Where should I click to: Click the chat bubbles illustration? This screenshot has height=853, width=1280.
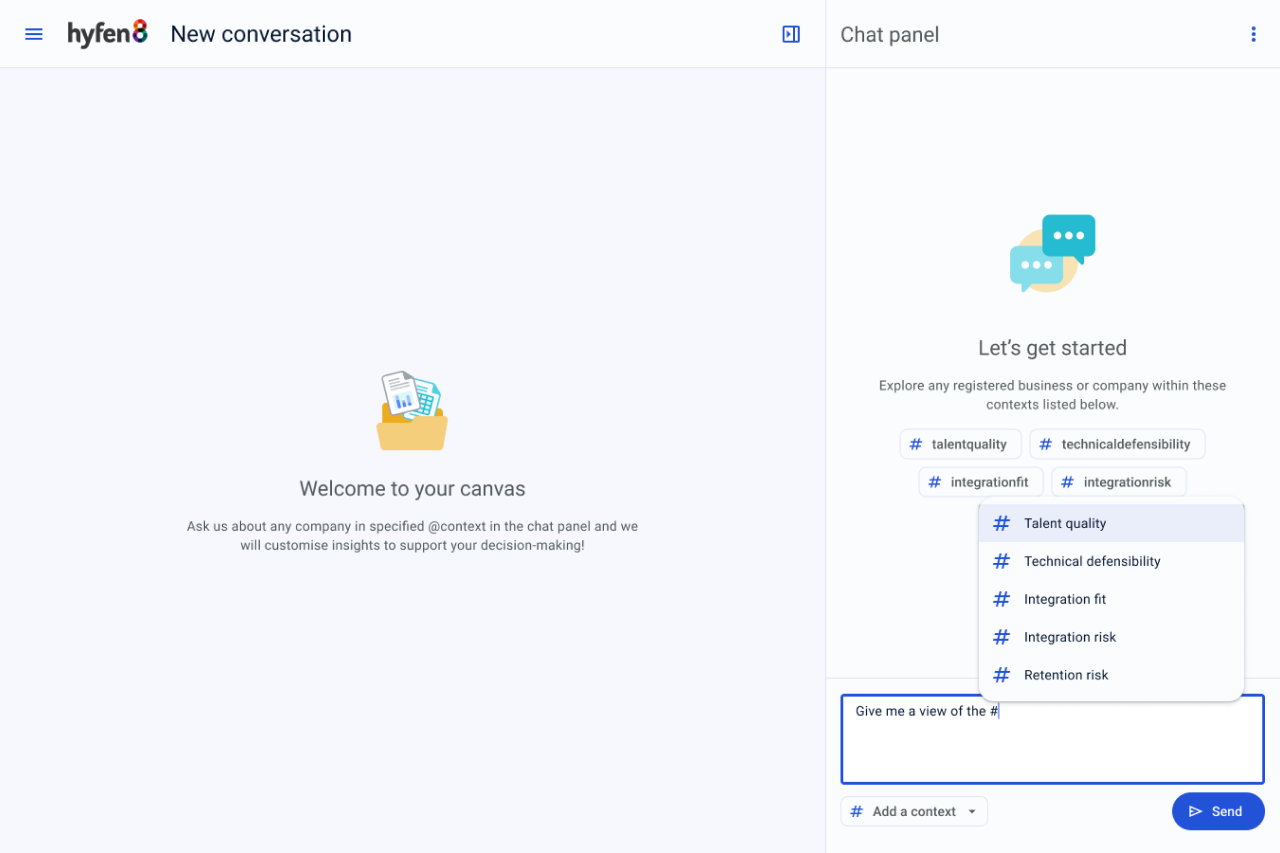[1052, 253]
